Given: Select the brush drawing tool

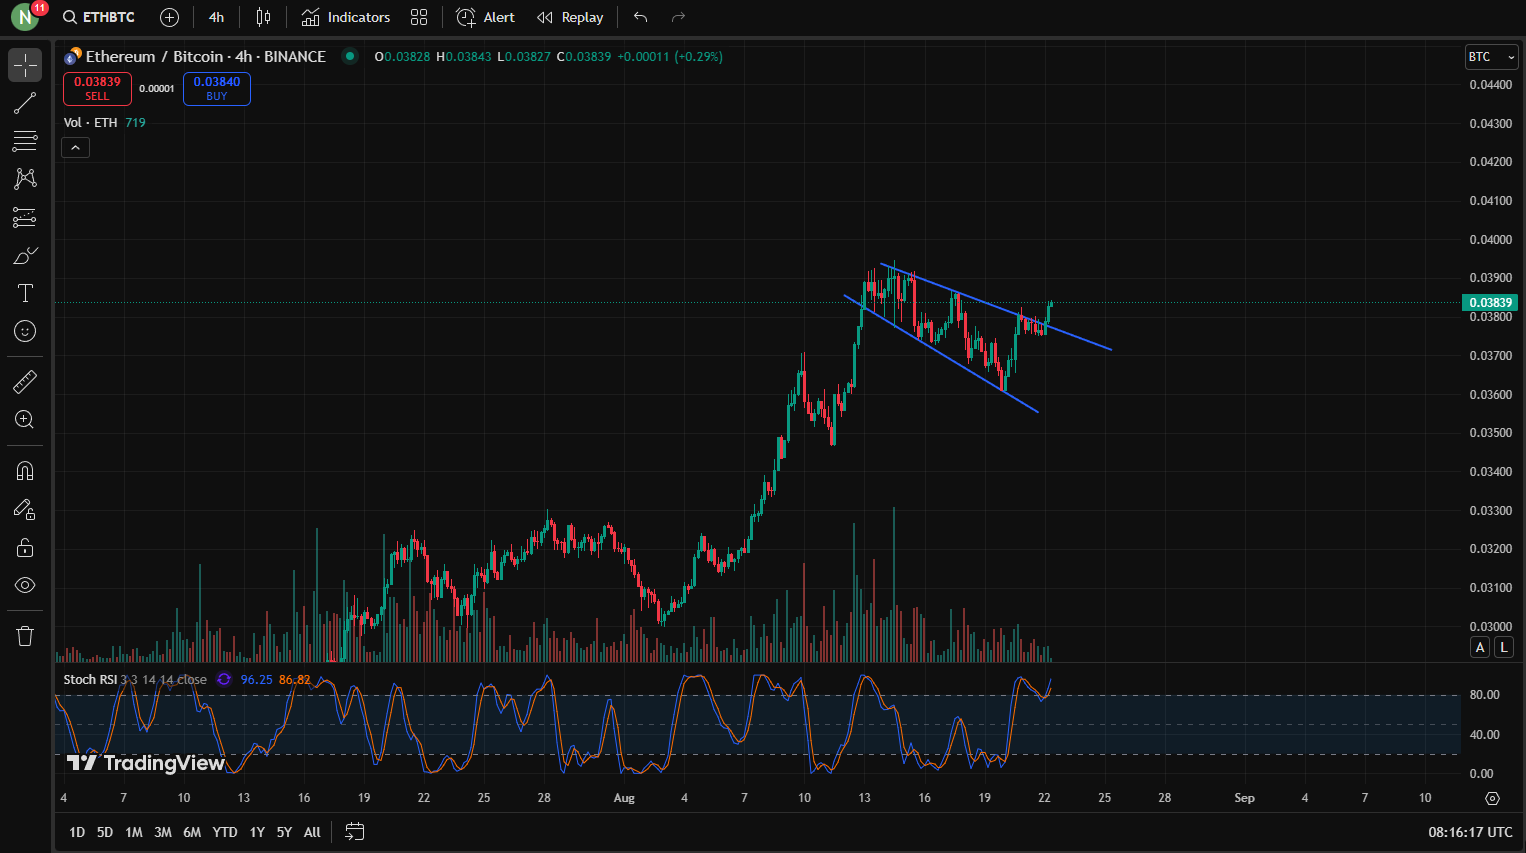Looking at the screenshot, I should pyautogui.click(x=25, y=255).
